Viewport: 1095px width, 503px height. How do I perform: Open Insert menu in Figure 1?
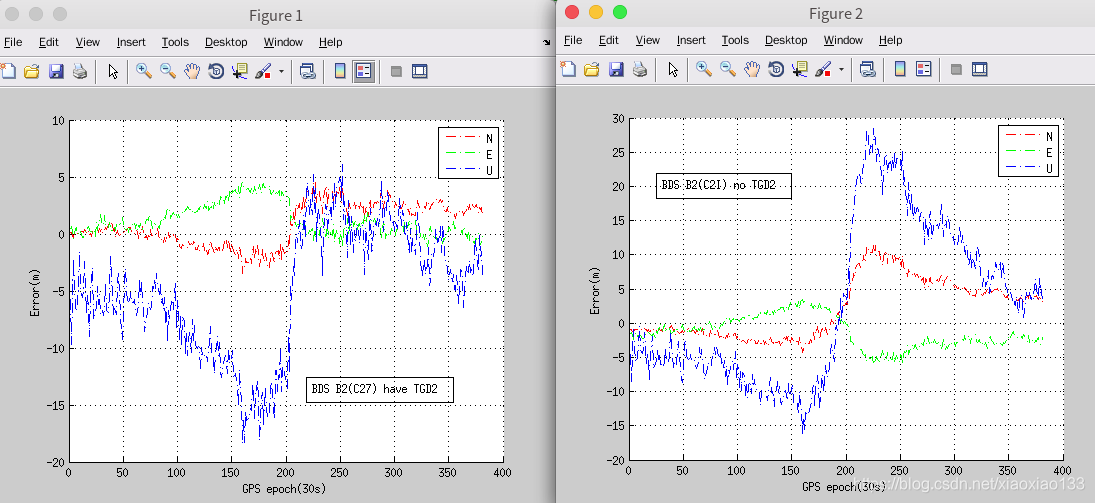pyautogui.click(x=131, y=42)
